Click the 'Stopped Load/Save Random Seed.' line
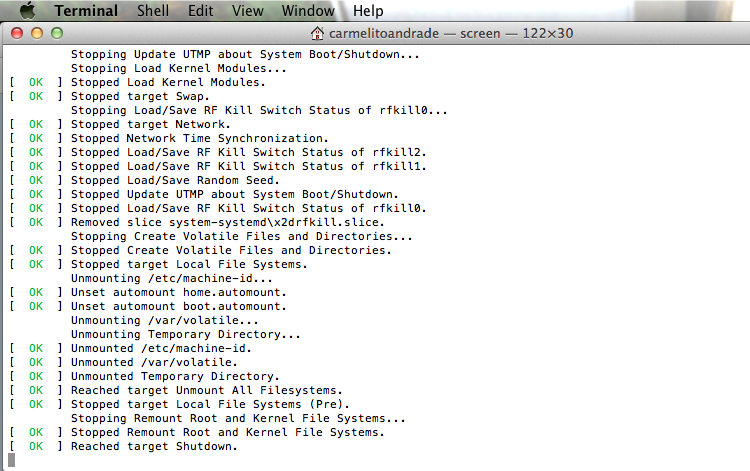 175,180
